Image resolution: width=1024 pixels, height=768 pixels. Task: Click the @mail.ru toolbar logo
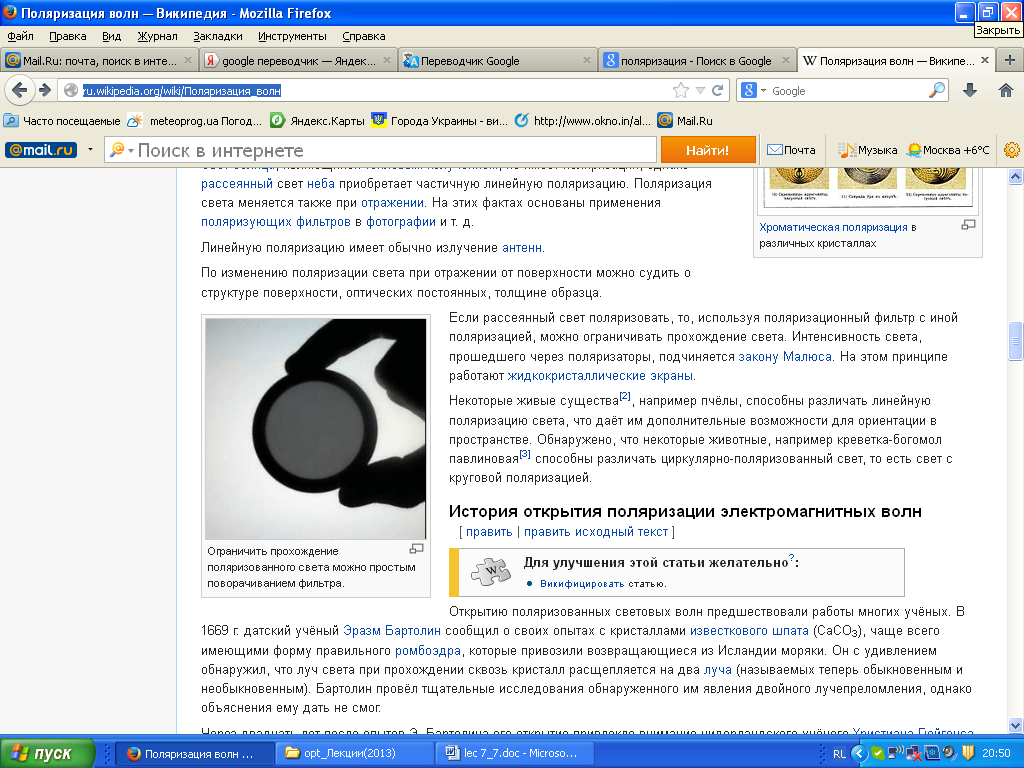coord(40,150)
